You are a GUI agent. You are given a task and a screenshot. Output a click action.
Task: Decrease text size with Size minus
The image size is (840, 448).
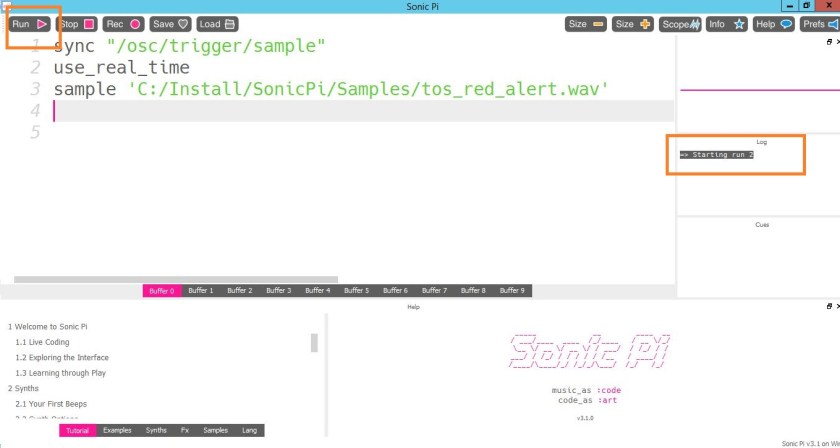click(586, 23)
